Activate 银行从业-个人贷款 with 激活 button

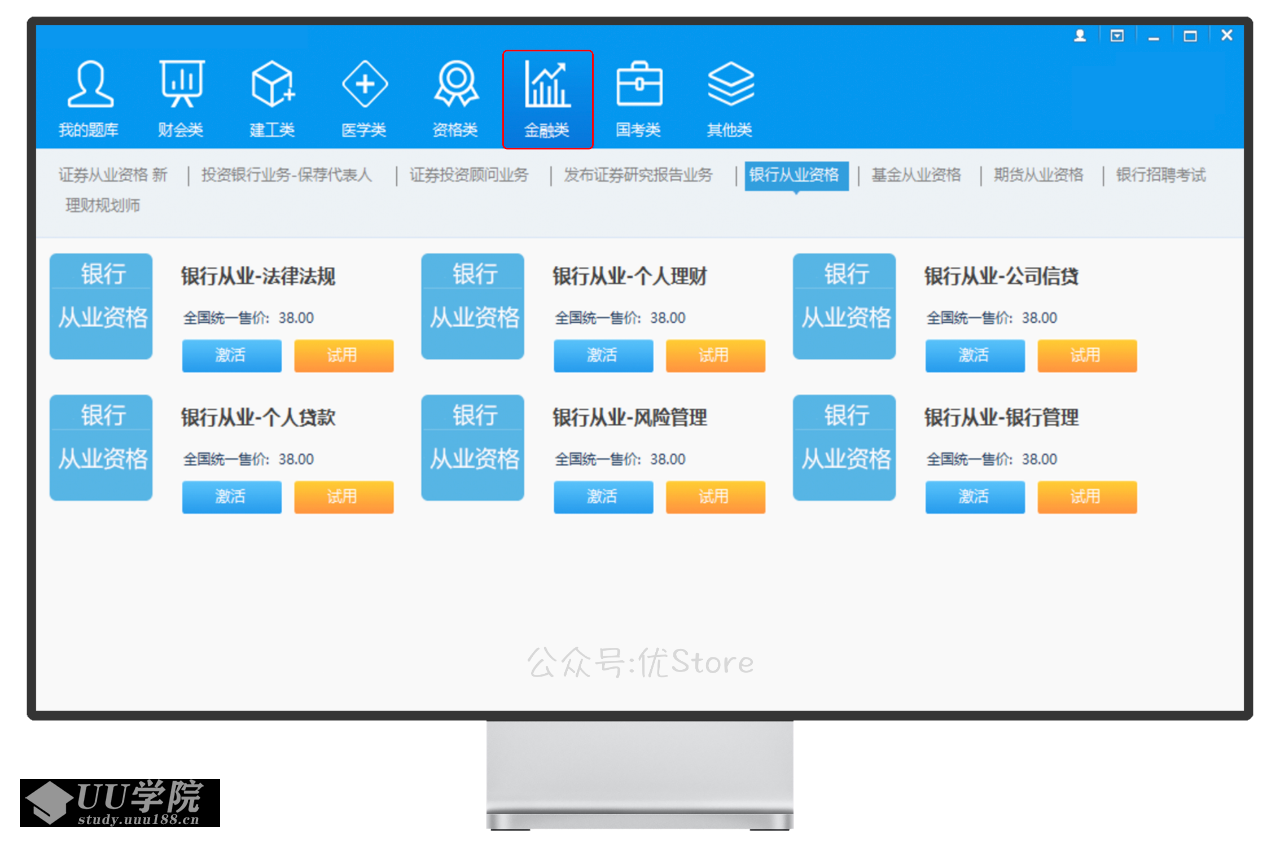click(x=232, y=497)
